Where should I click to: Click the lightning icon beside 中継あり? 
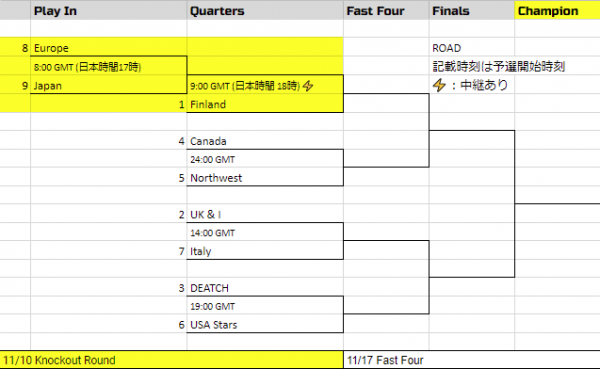439,85
